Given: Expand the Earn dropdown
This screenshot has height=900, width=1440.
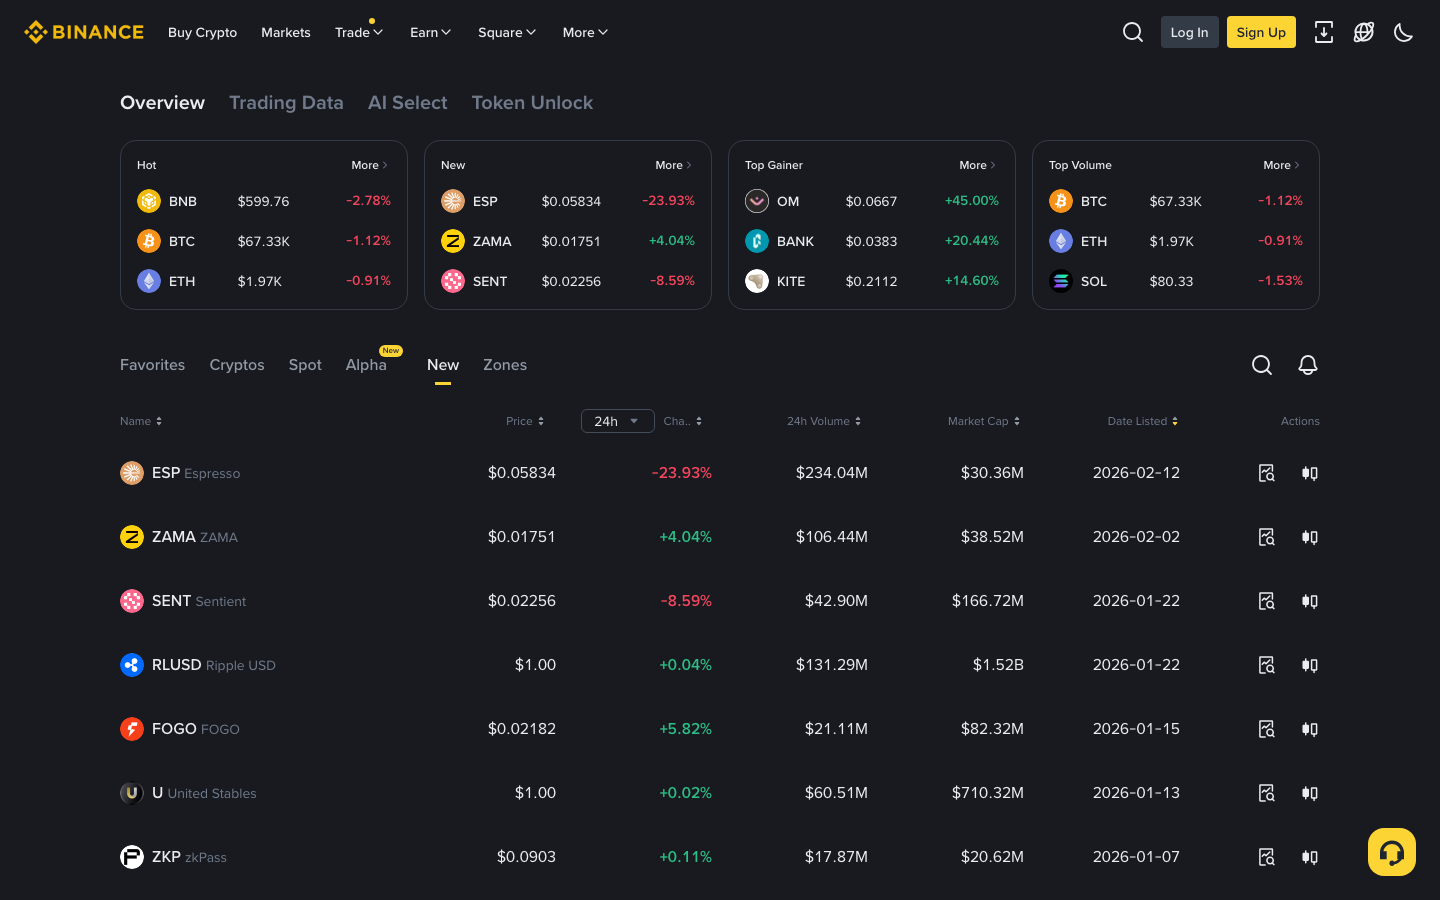Looking at the screenshot, I should click(430, 32).
